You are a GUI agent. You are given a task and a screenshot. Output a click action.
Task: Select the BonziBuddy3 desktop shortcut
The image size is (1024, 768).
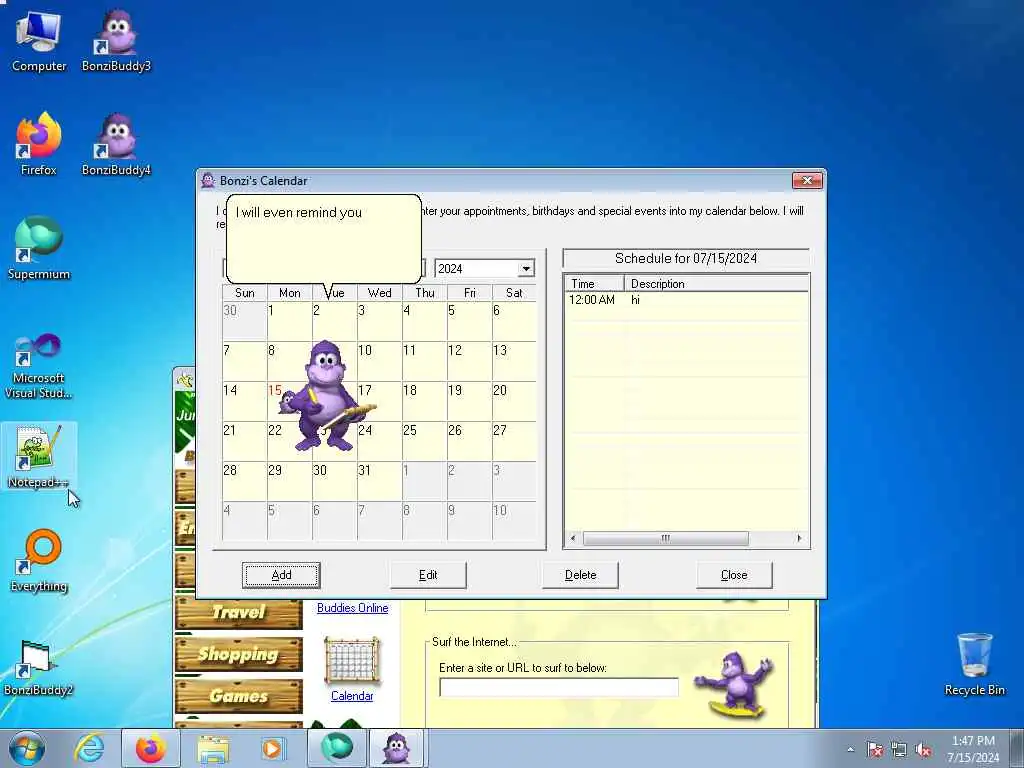(x=116, y=40)
